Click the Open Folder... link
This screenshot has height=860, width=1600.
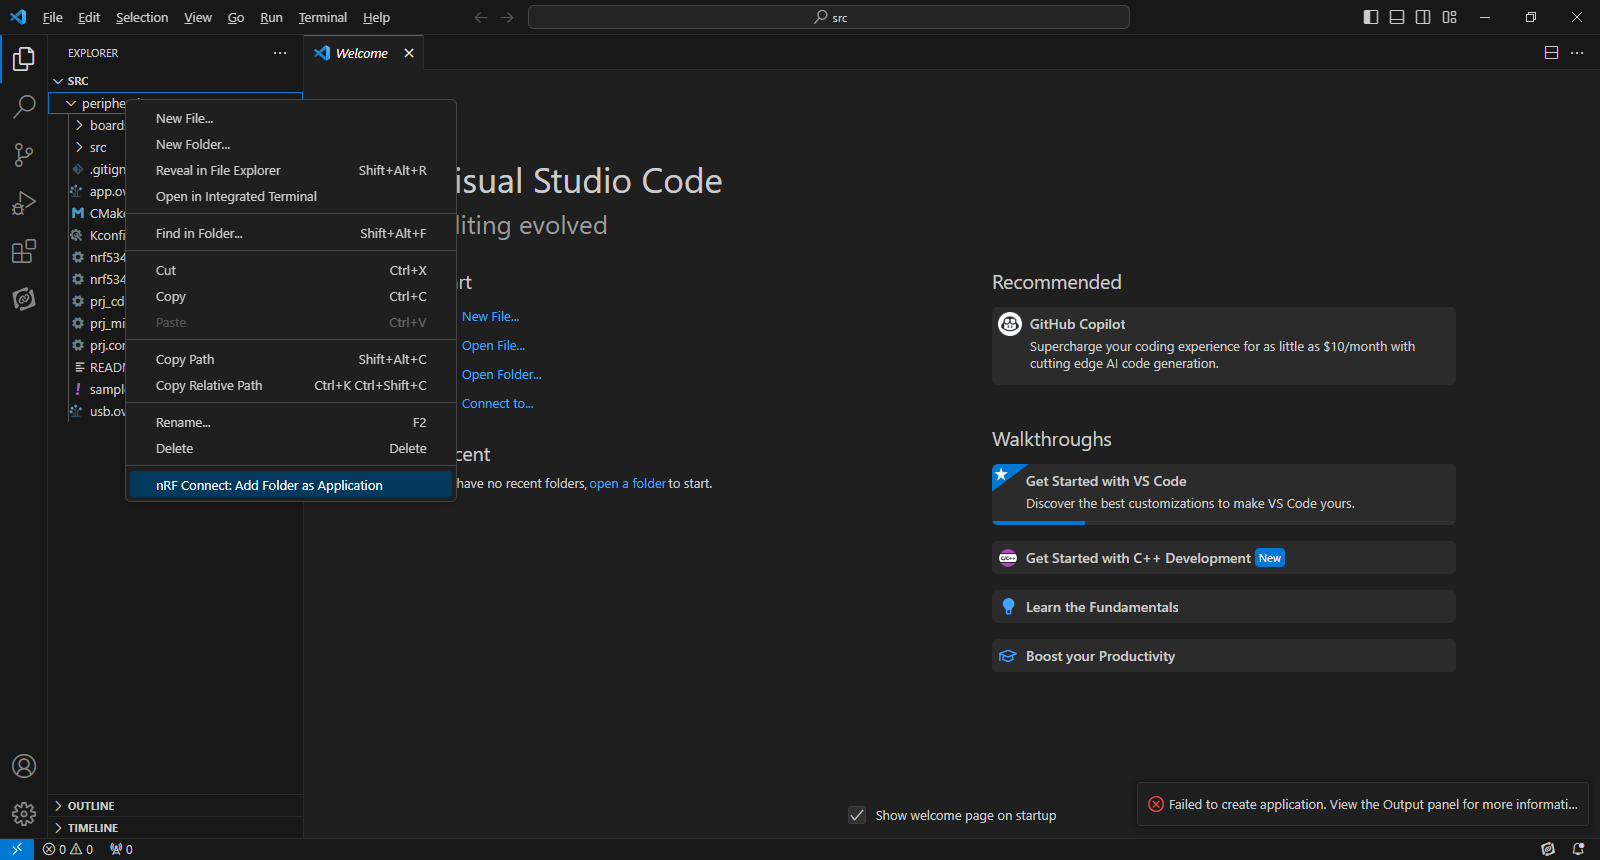click(501, 375)
